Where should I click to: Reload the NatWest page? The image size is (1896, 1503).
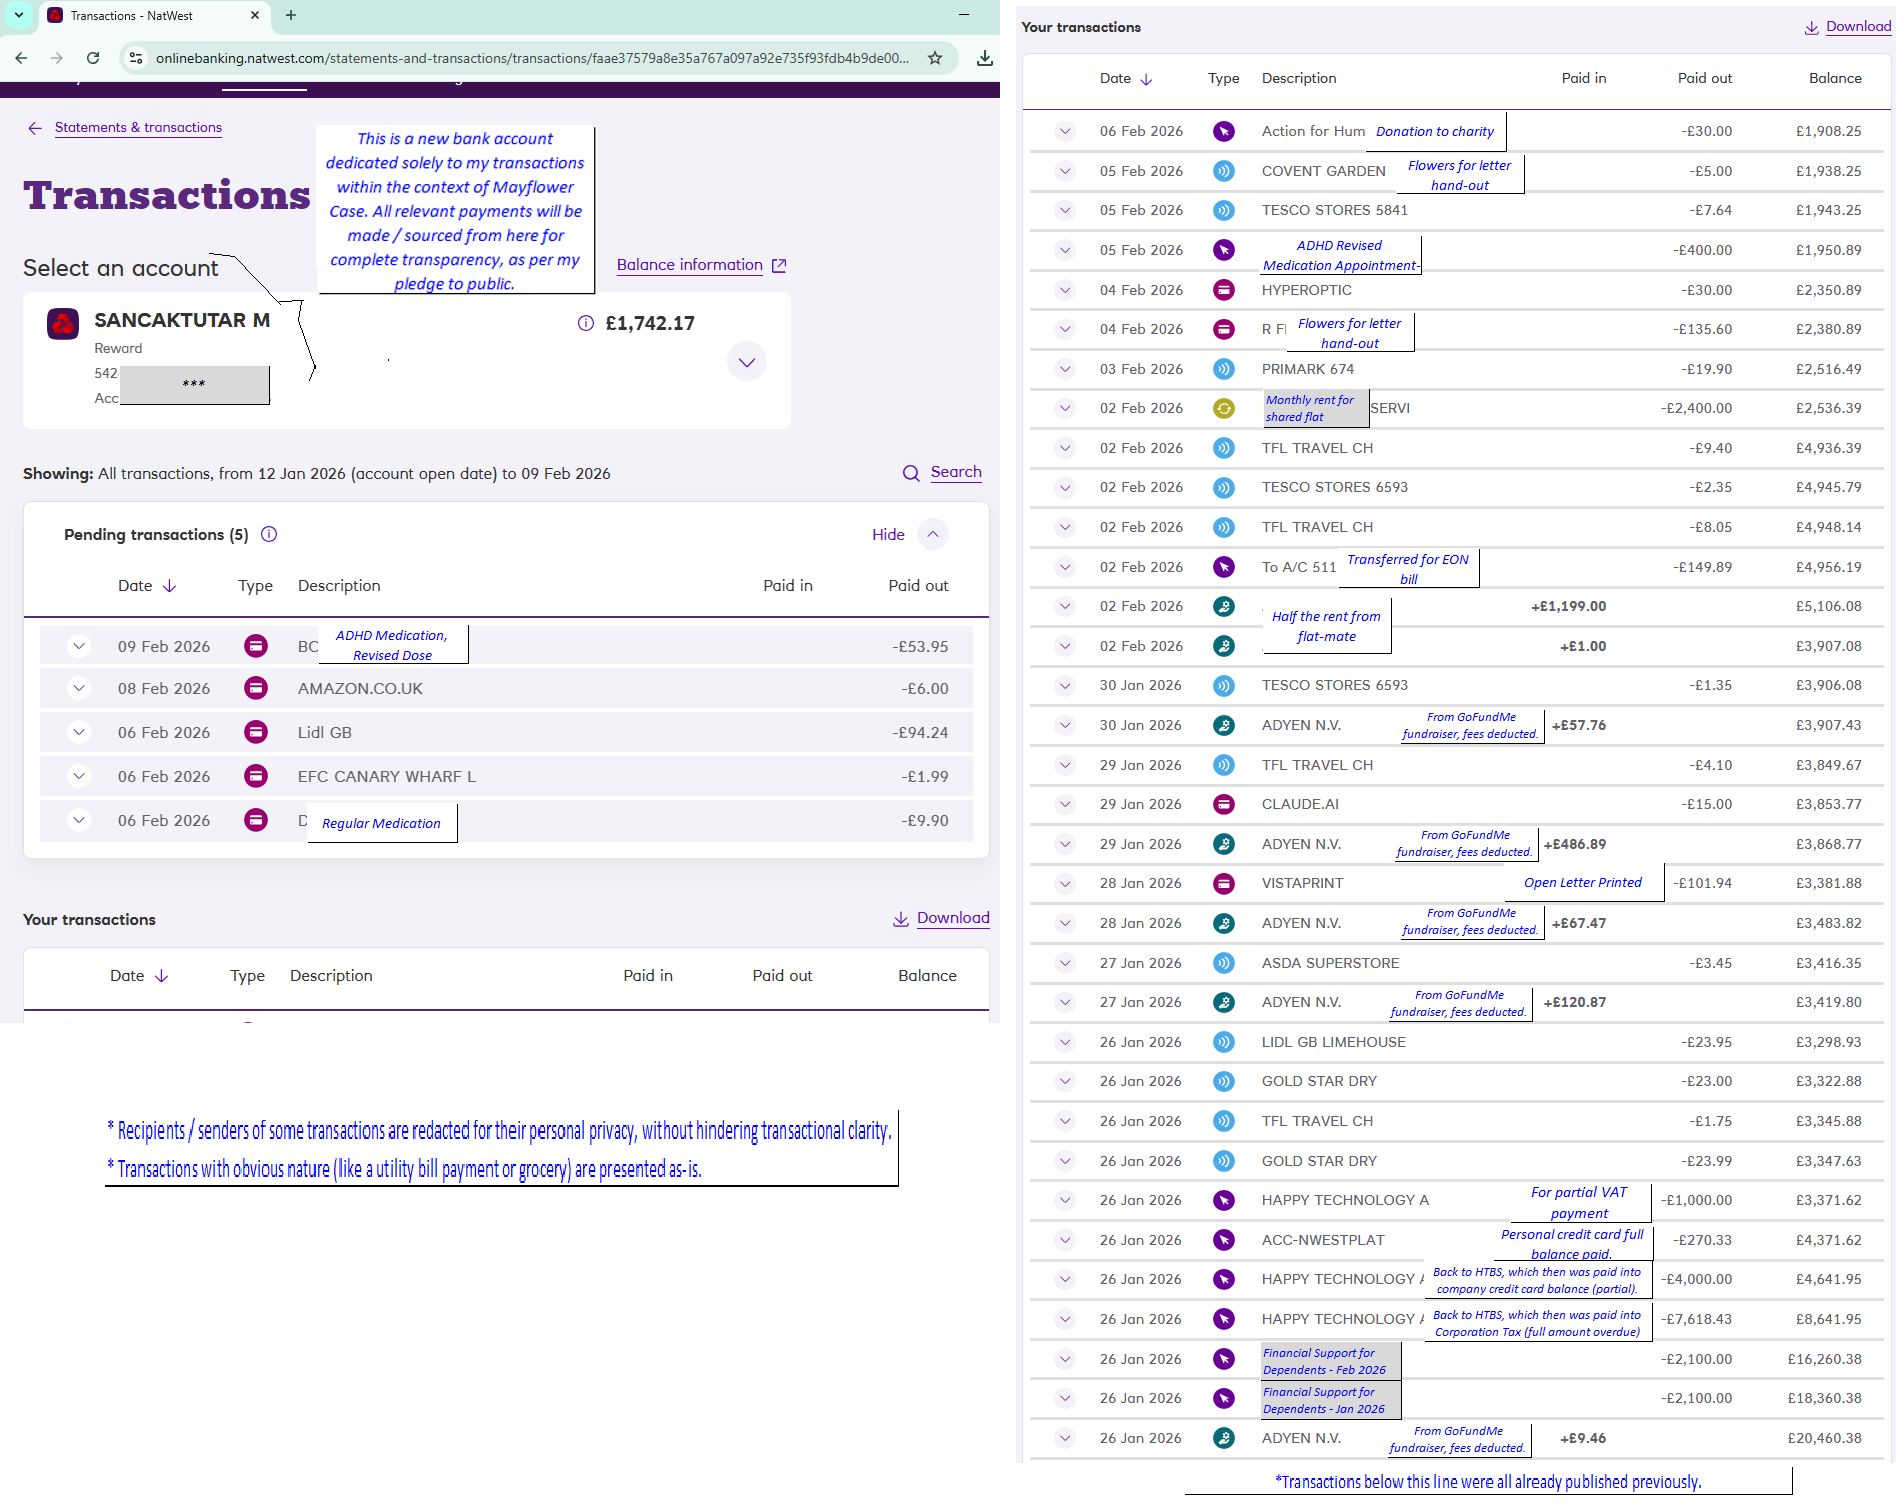coord(93,58)
